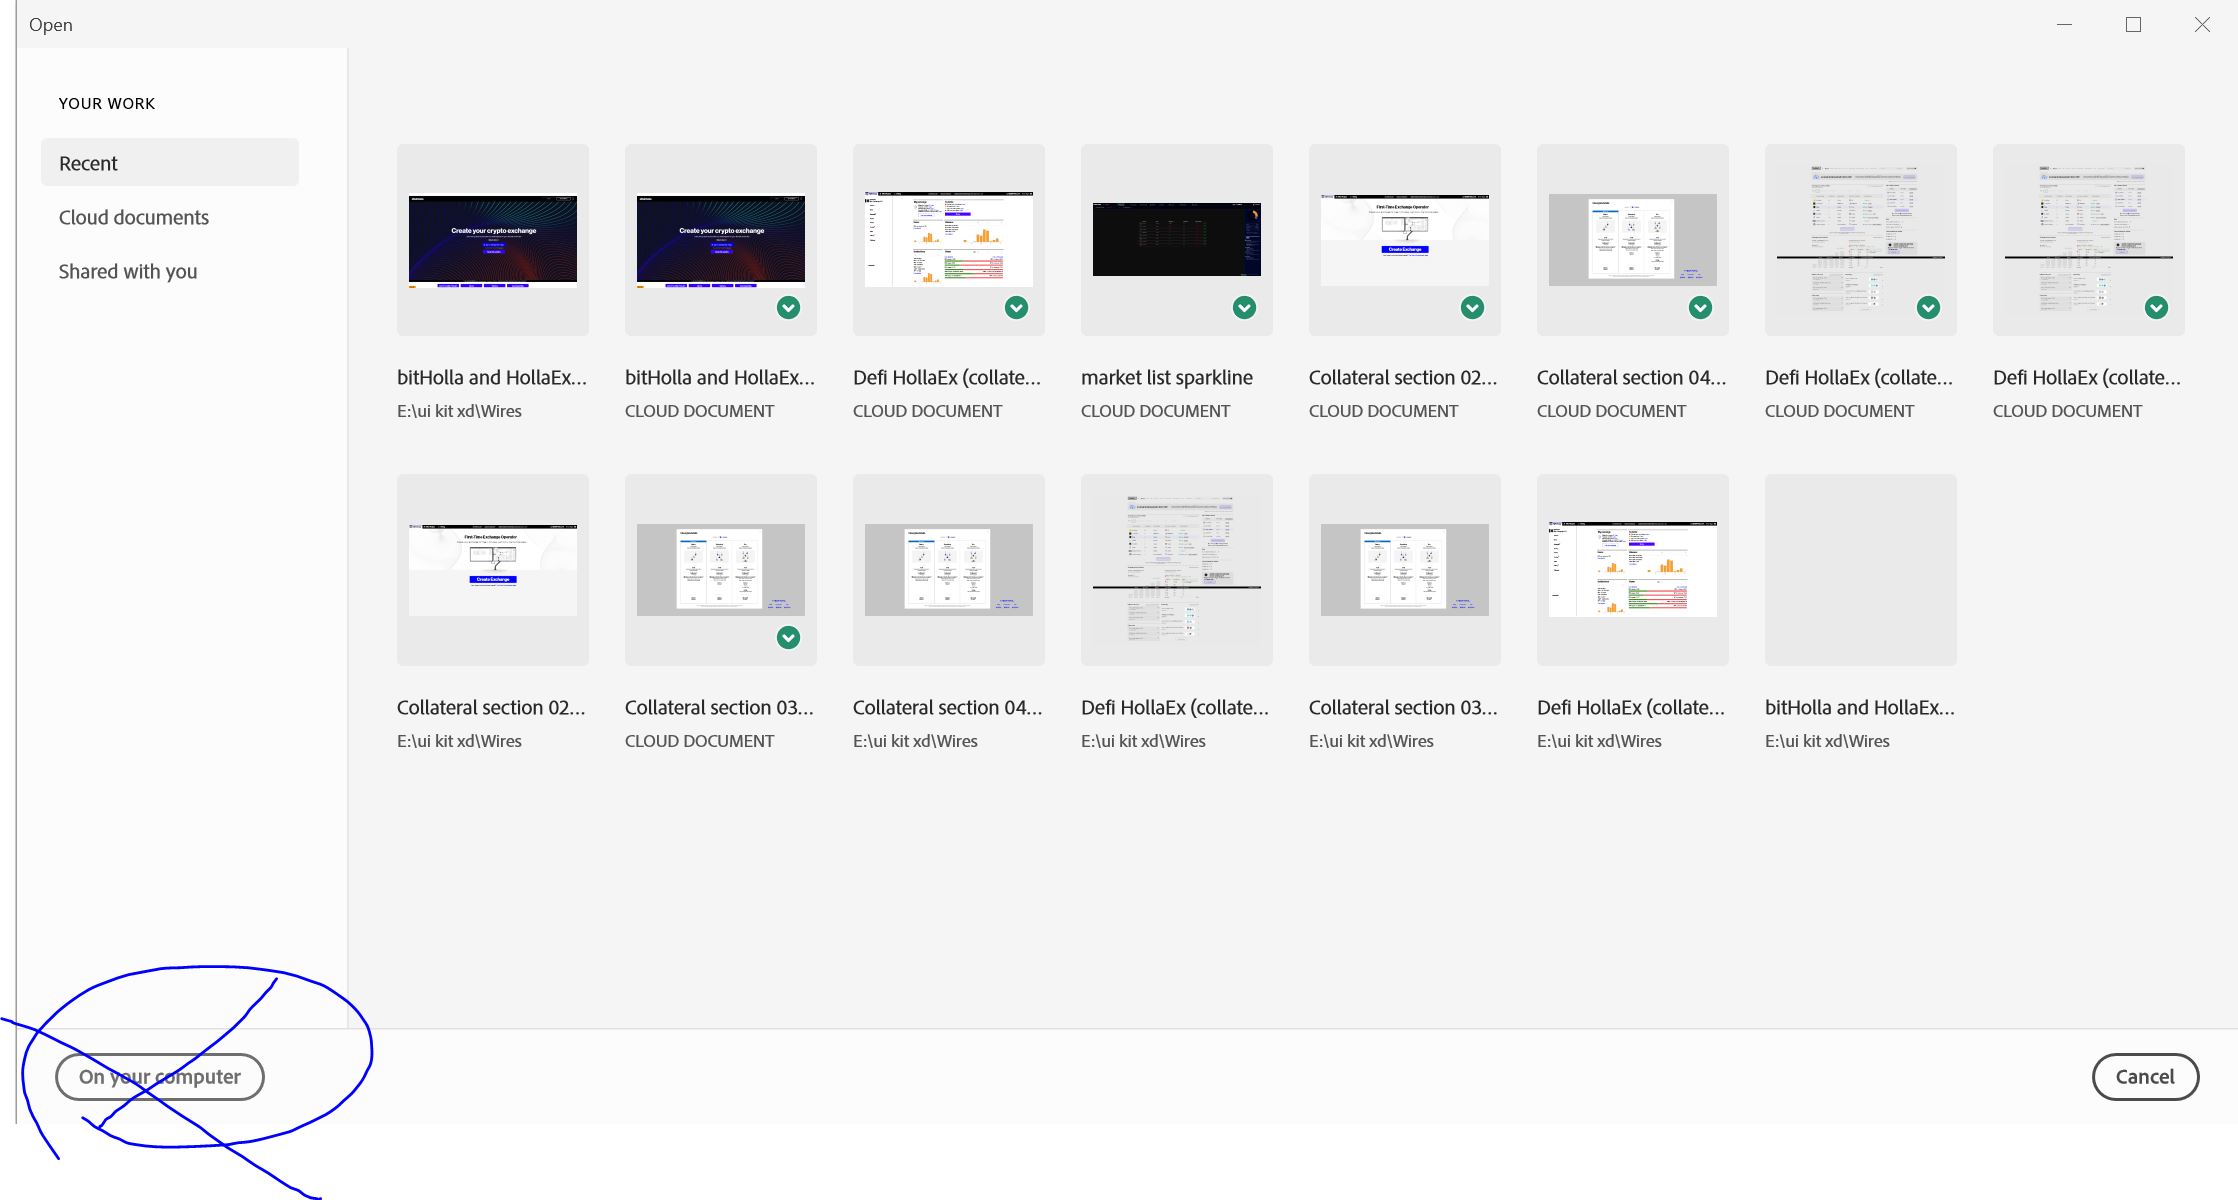Screen dimensions: 2238x1200
Task: Click the sync icon on the last Defi HollaEx cloud document
Action: point(2156,308)
